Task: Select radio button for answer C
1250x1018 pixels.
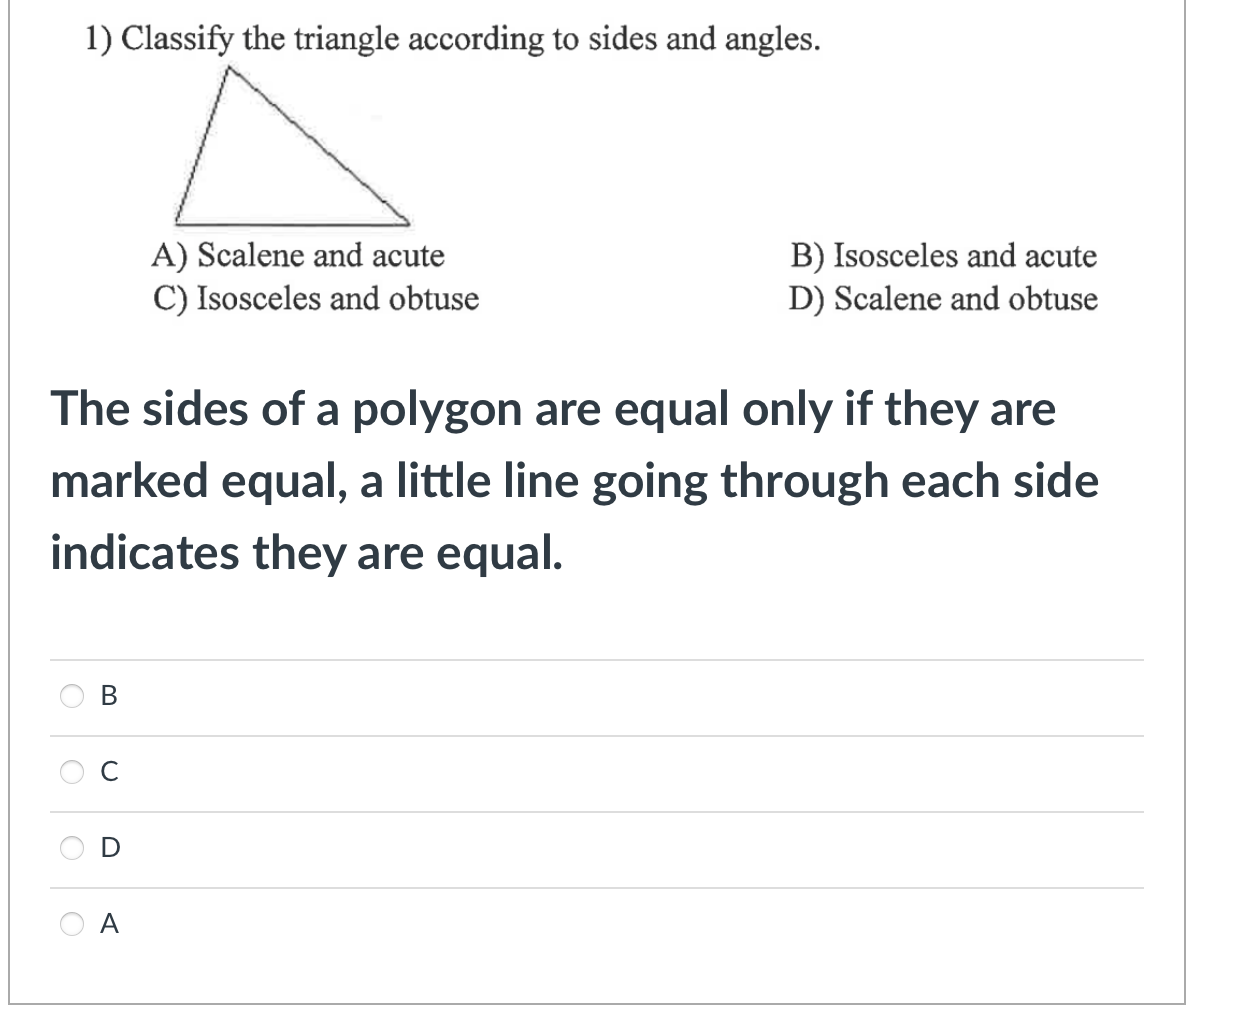Action: [70, 772]
